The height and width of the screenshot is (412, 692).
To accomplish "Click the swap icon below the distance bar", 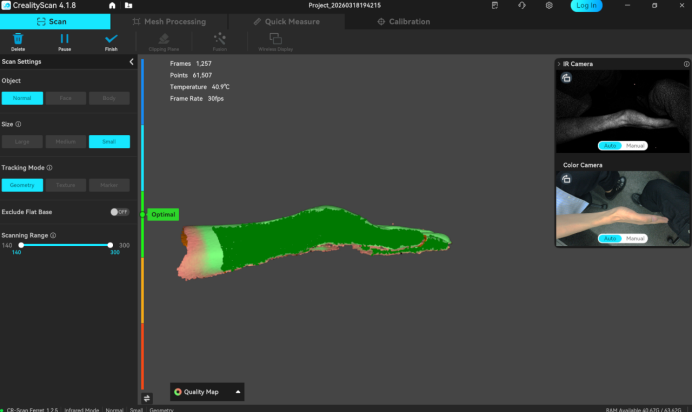I will [147, 398].
